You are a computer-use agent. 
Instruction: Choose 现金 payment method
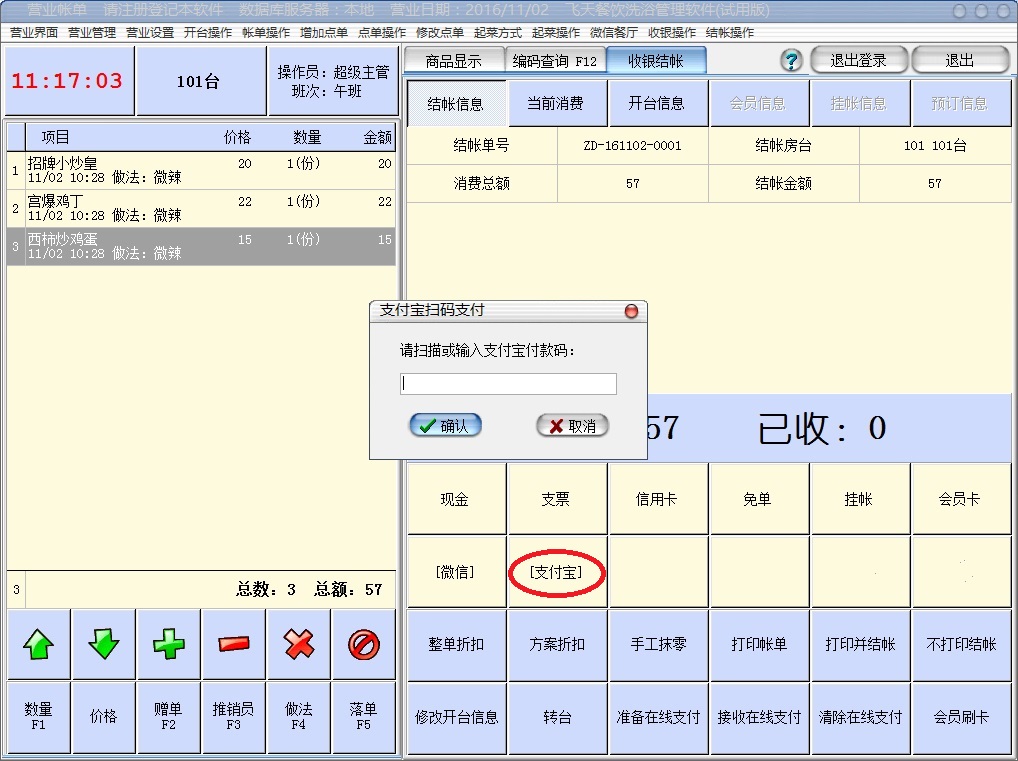click(455, 499)
